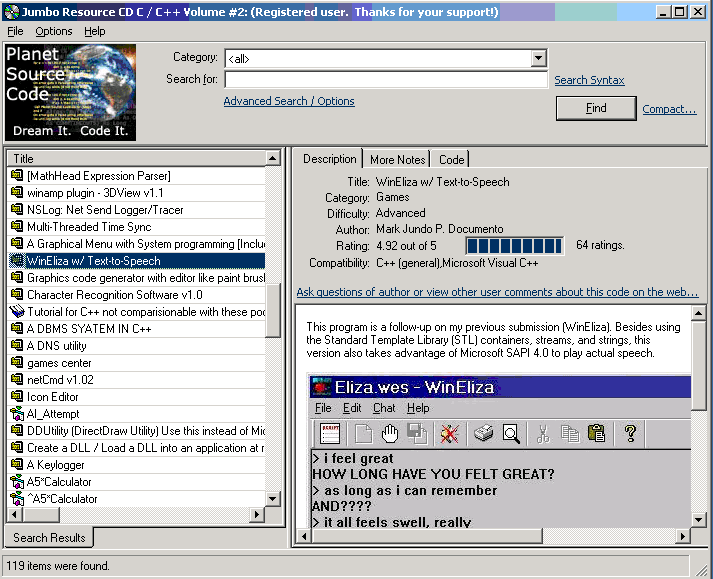This screenshot has height=579, width=713.
Task: Select A Keylogger title text
Action: (55, 465)
